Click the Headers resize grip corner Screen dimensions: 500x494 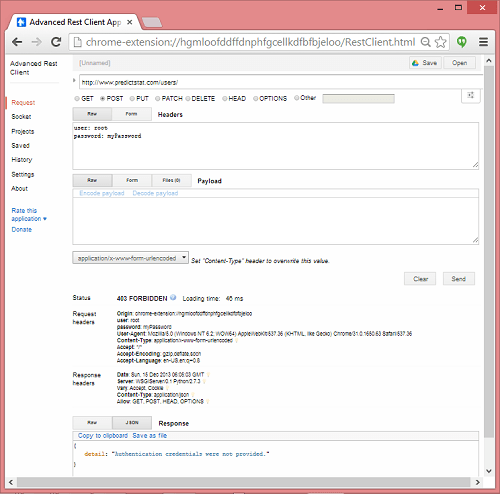(475, 165)
